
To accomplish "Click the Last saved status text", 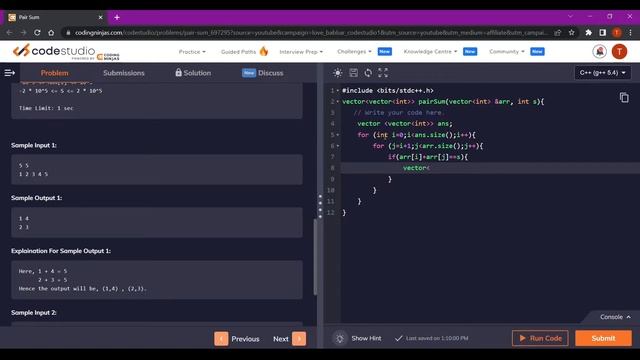I will [x=437, y=338].
